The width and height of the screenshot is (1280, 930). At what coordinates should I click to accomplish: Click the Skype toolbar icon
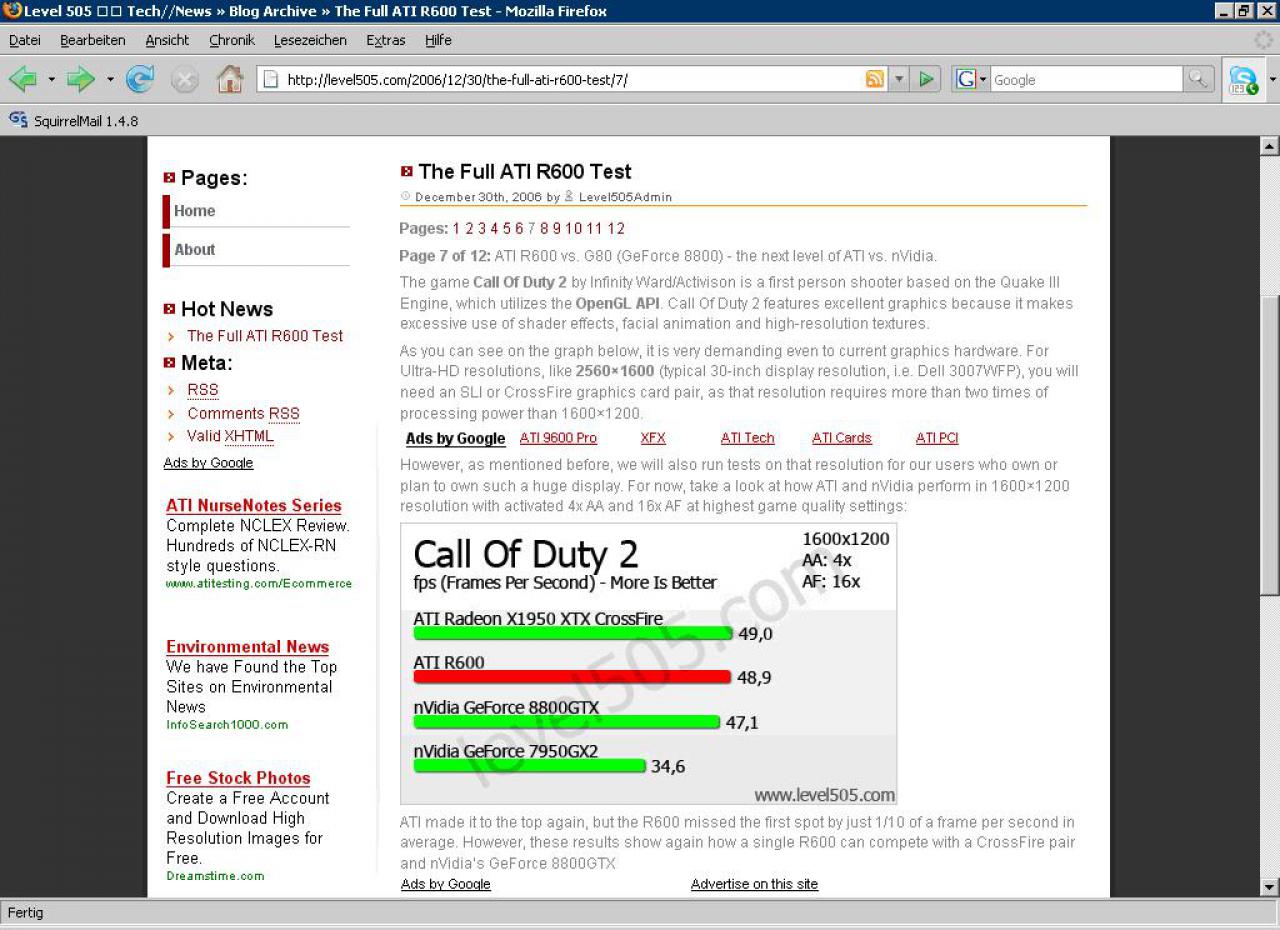[x=1243, y=80]
